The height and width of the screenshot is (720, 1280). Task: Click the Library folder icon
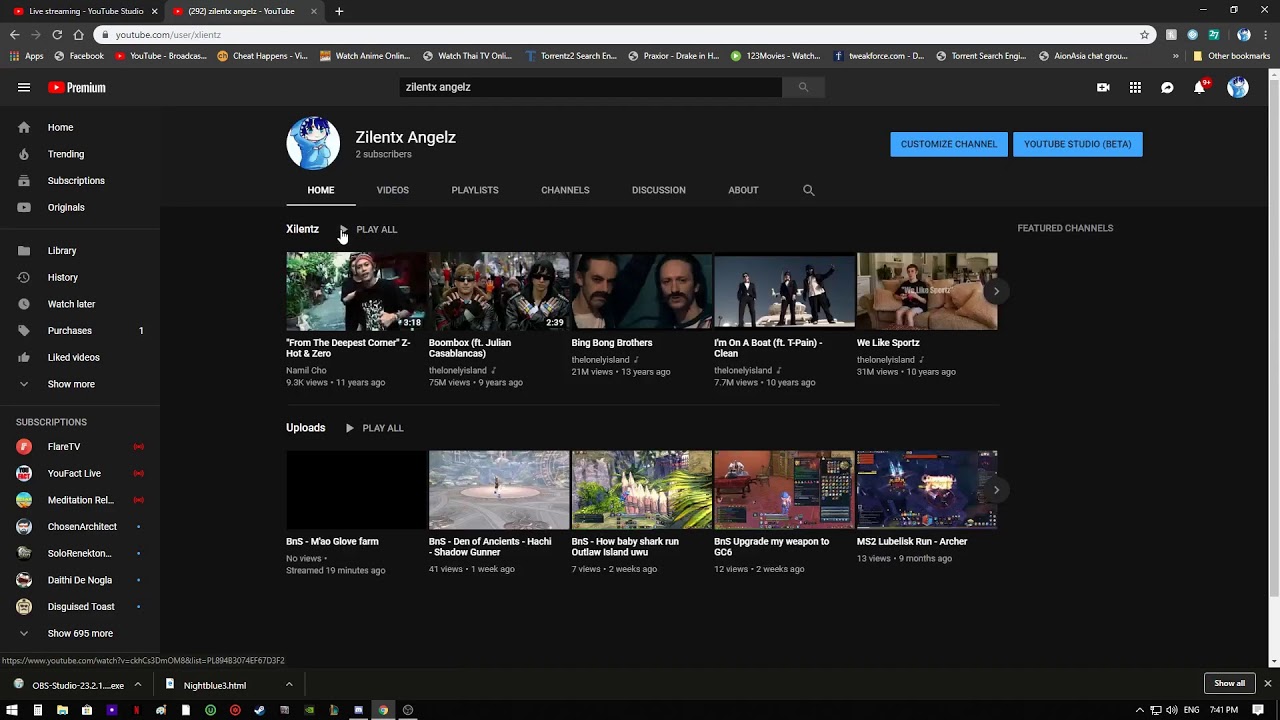[x=24, y=251]
